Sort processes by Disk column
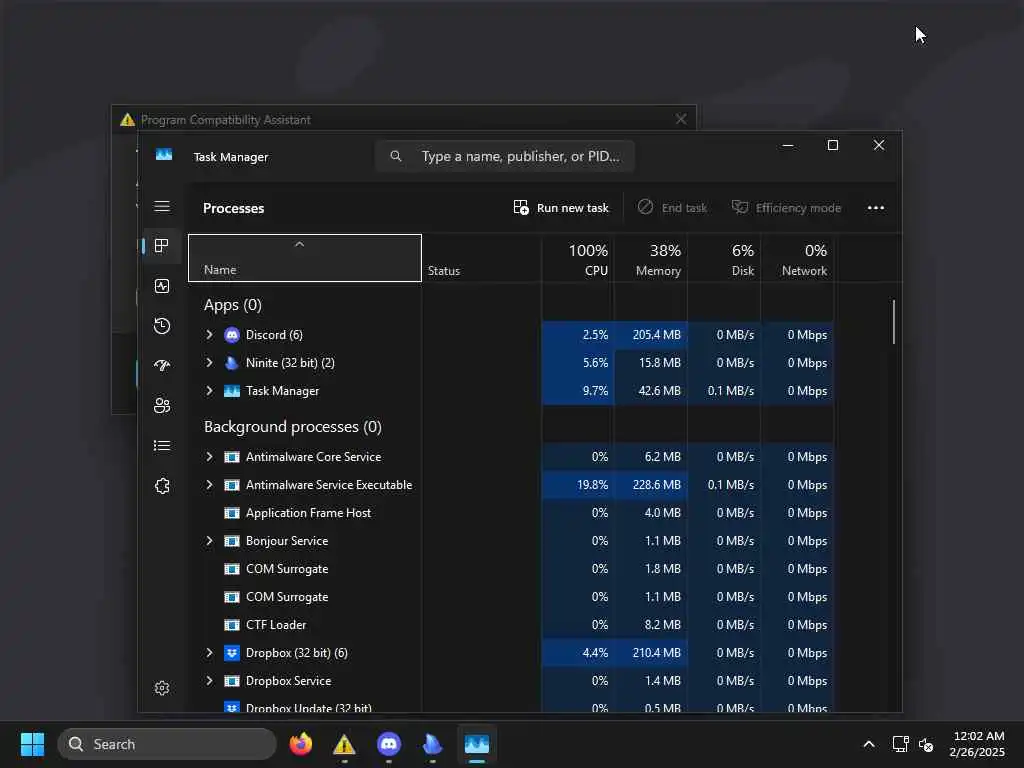The height and width of the screenshot is (768, 1024). click(x=724, y=258)
